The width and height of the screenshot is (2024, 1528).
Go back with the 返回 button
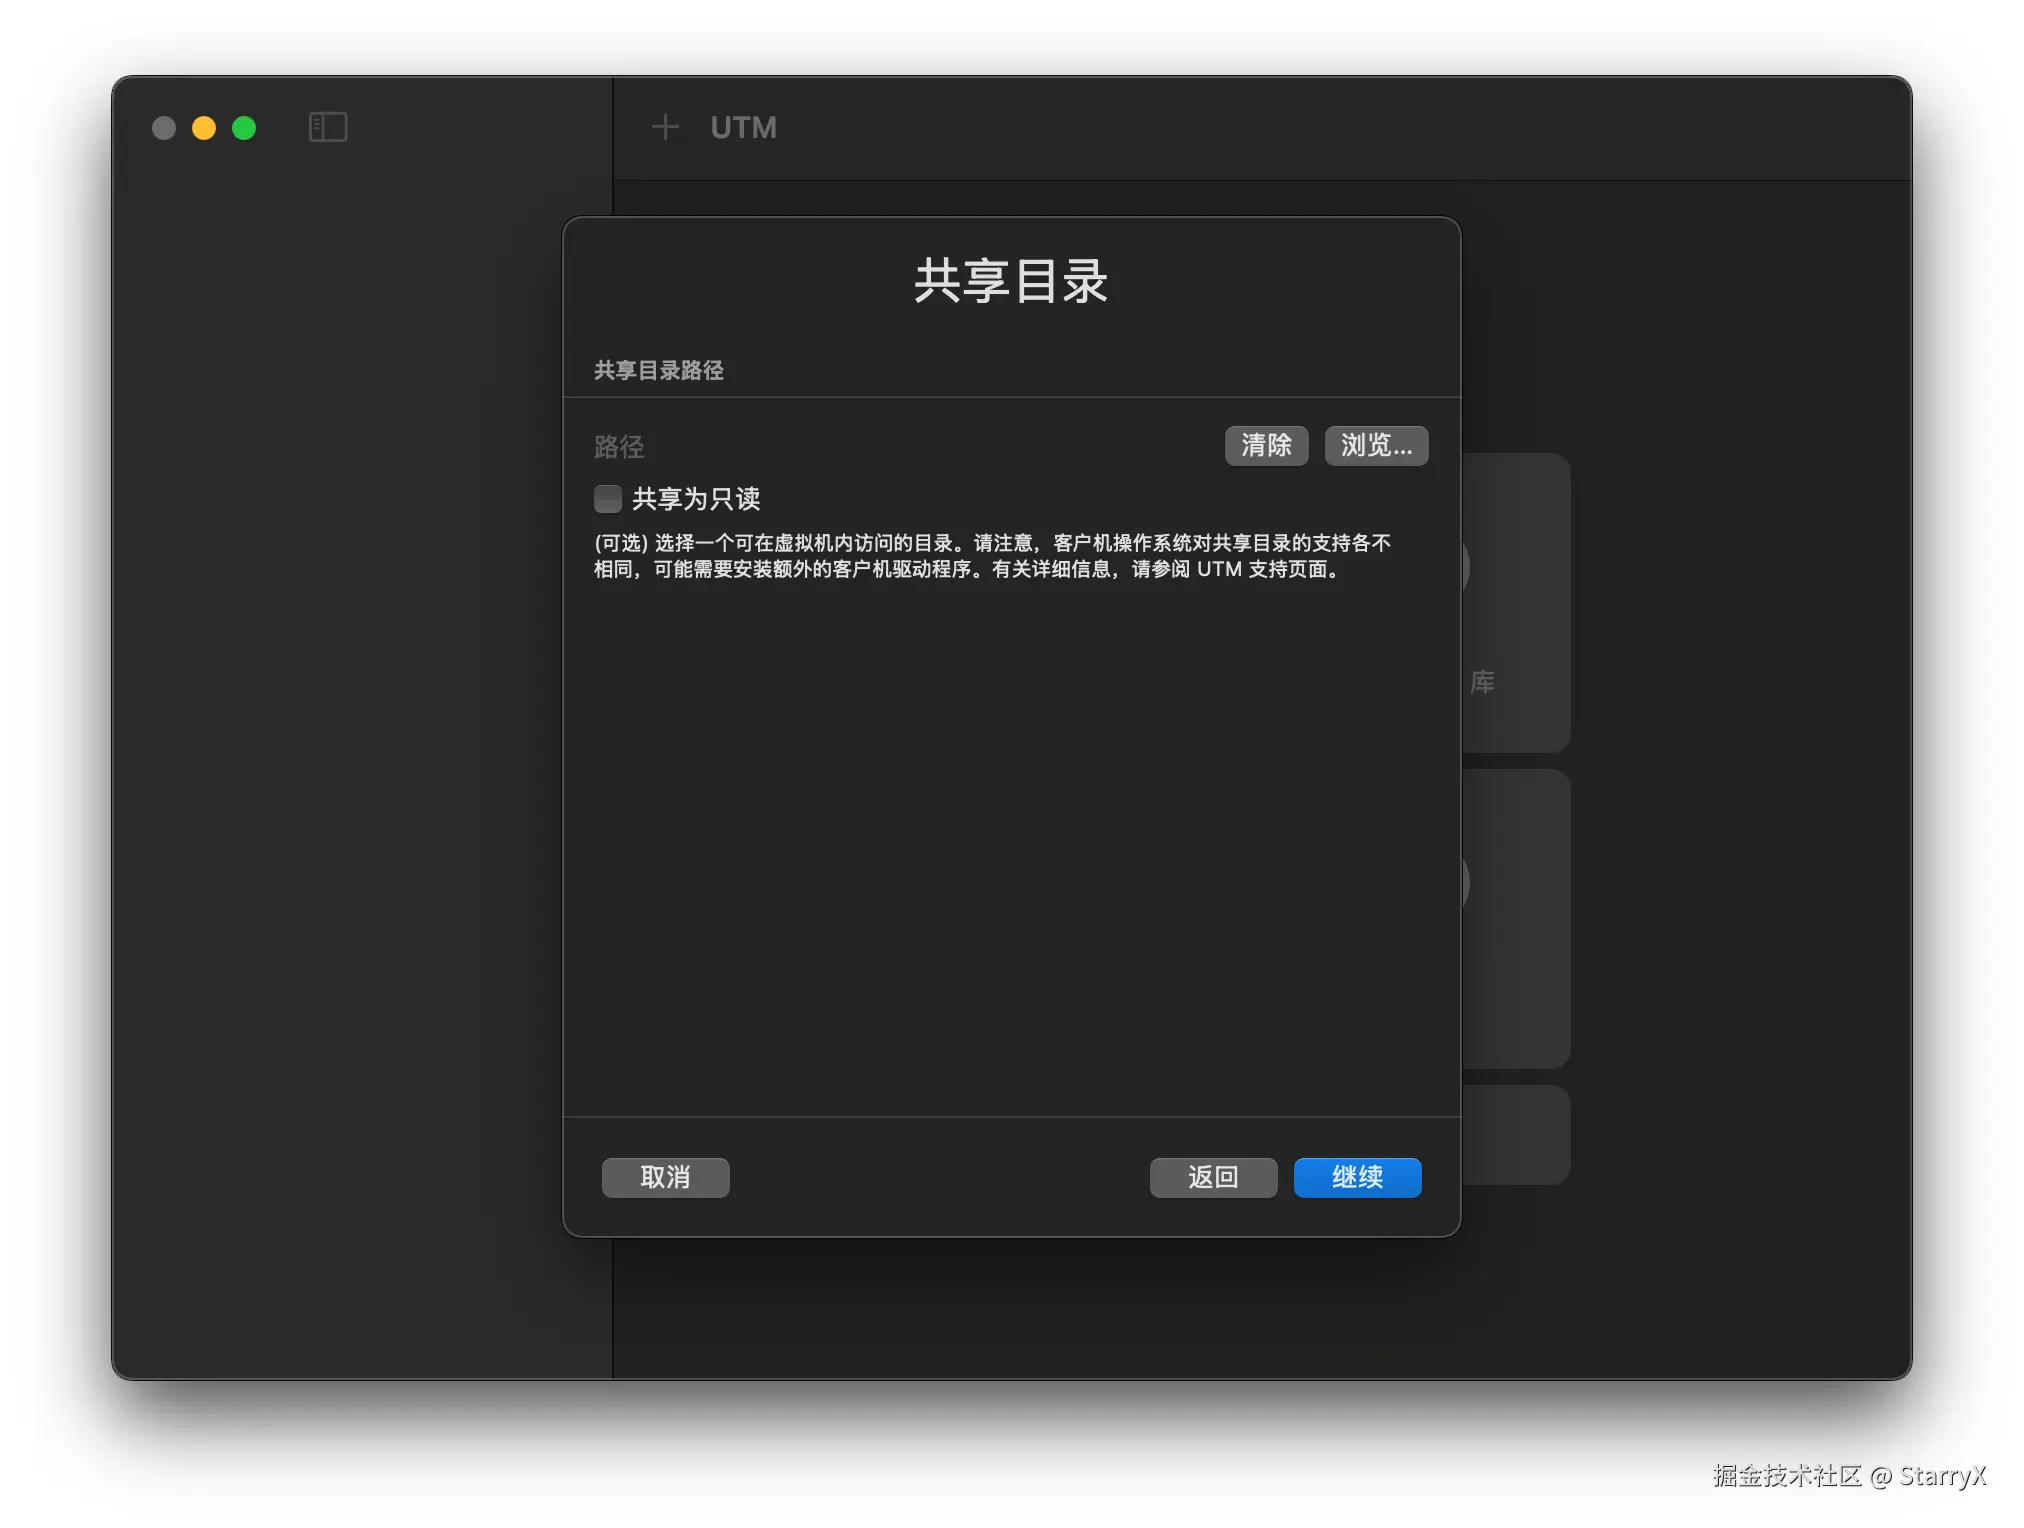pos(1213,1177)
